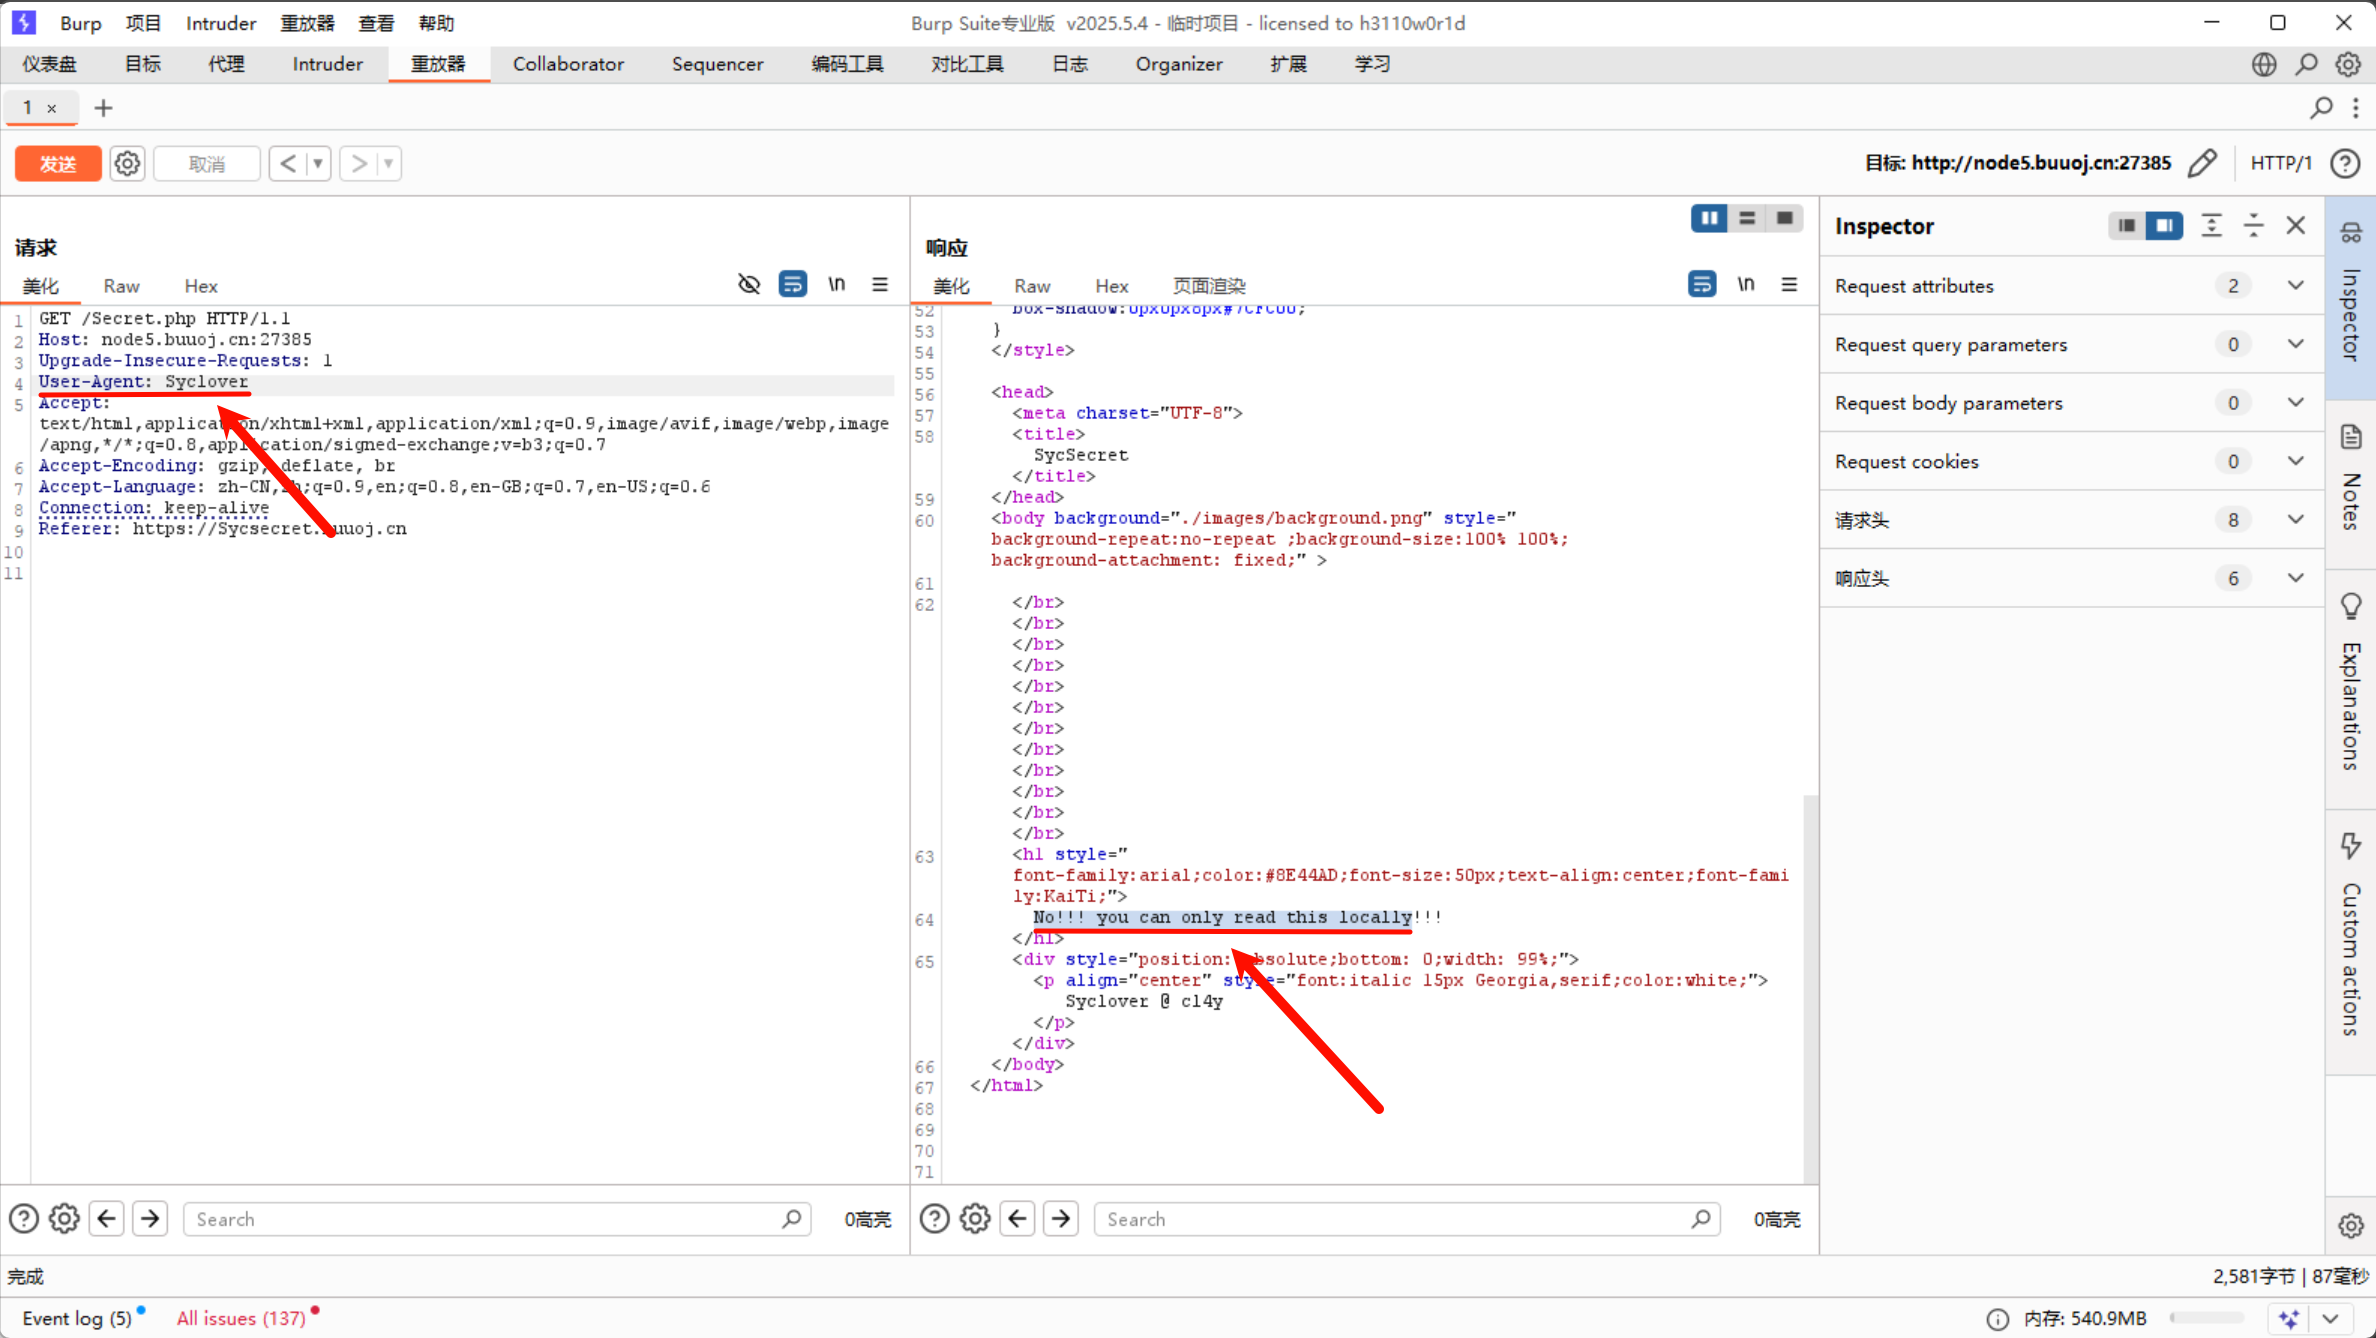2376x1338 pixels.
Task: Toggle word wrap icon in request panel
Action: [x=792, y=285]
